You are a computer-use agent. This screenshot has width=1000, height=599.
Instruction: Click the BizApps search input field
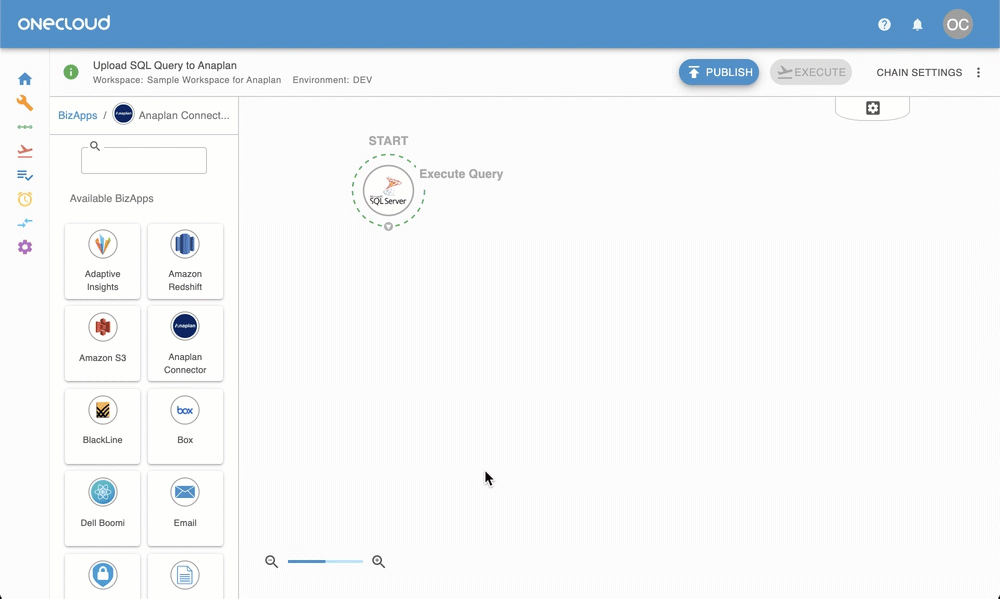tap(144, 160)
